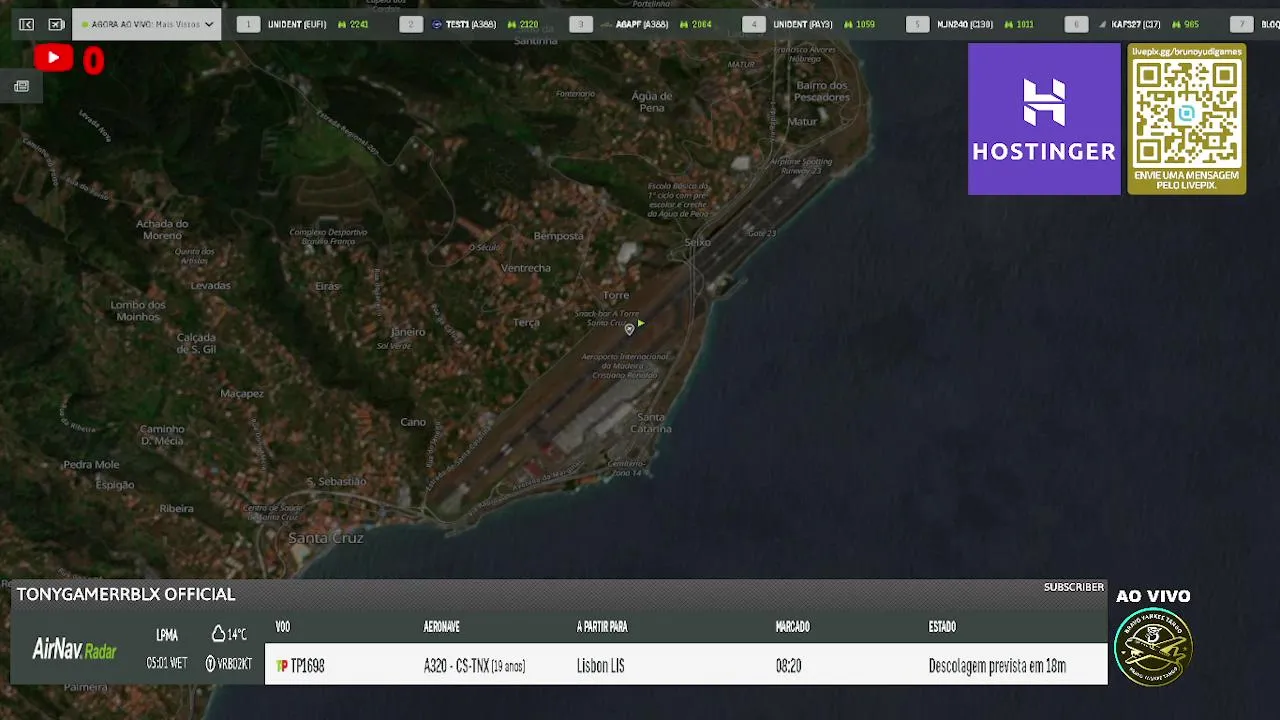The height and width of the screenshot is (720, 1280).
Task: Click the Santa Cruz town label
Action: coord(326,538)
